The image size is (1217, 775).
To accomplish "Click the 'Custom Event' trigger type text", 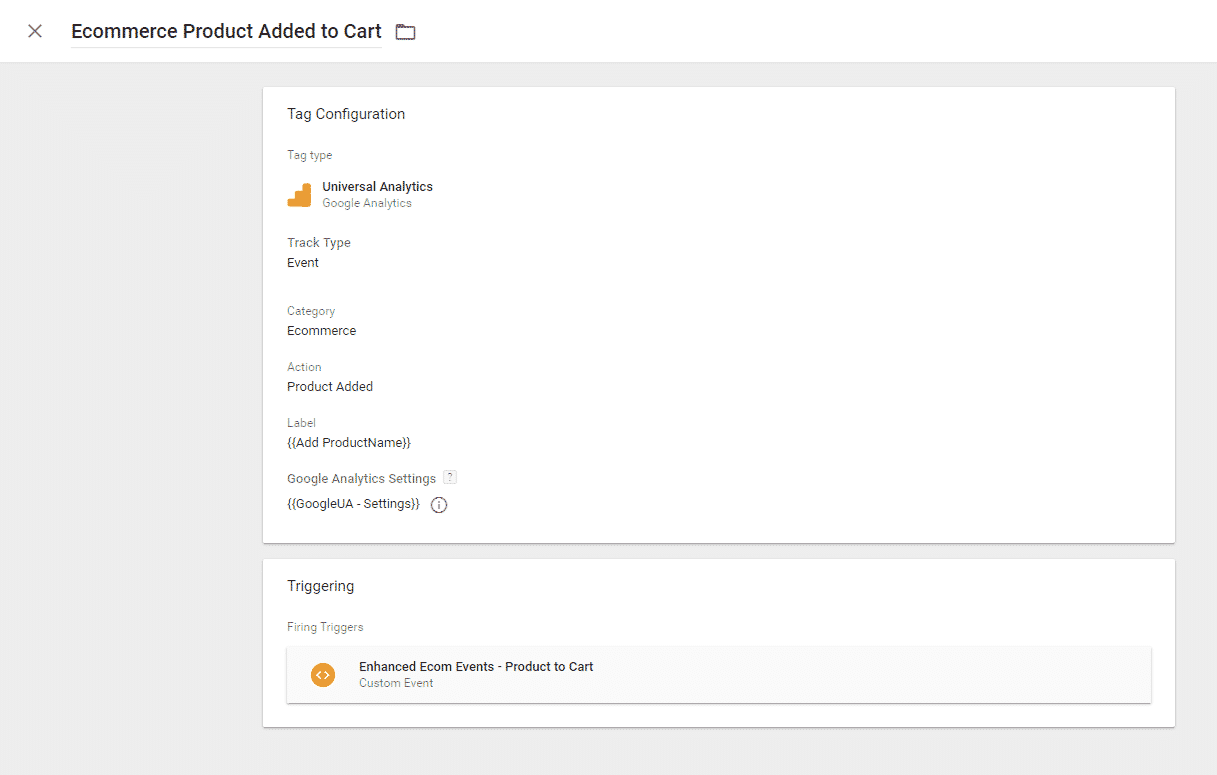I will pos(396,683).
